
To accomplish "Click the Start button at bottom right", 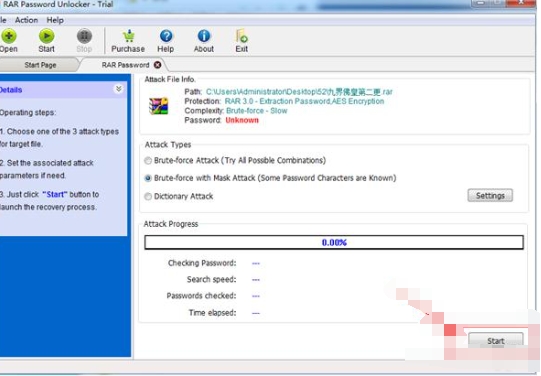I will click(x=496, y=340).
